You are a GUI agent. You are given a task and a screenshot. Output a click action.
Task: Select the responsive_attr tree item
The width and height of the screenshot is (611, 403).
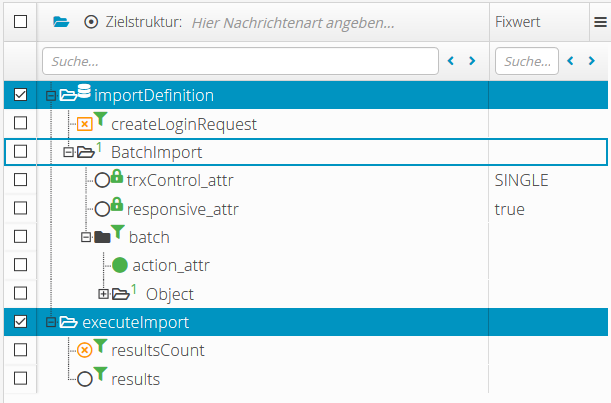tap(182, 209)
